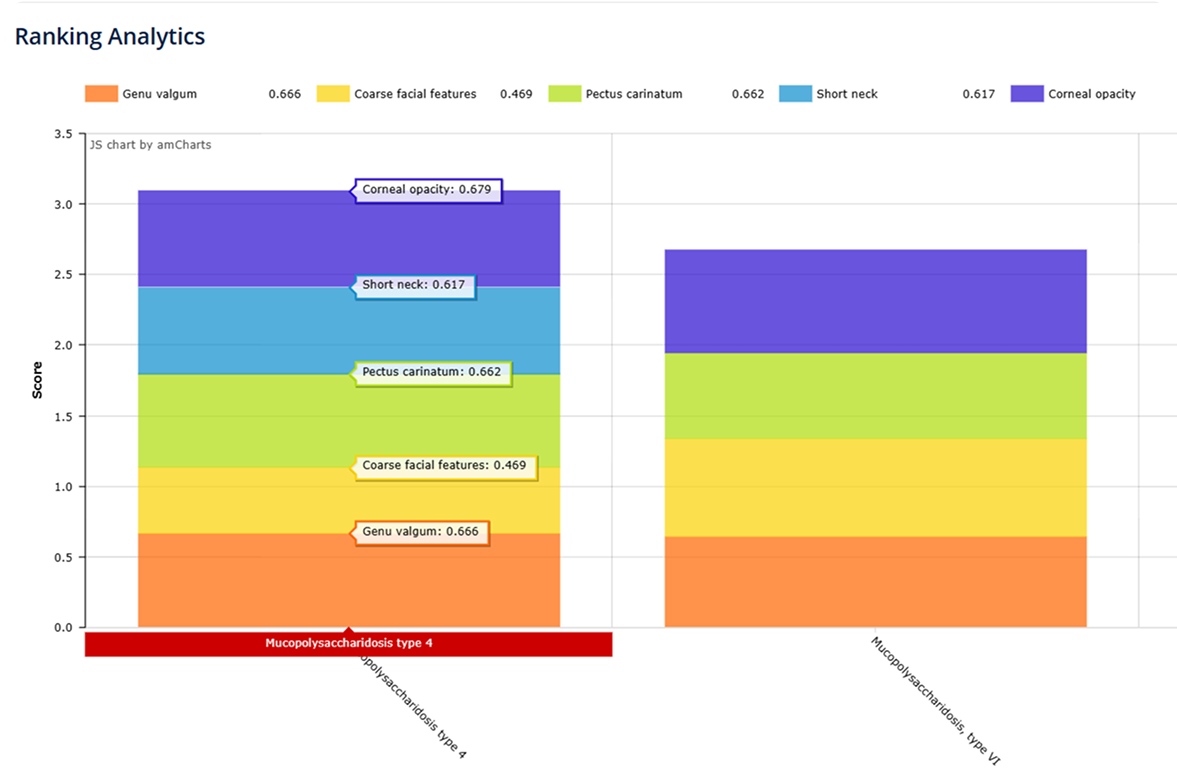Image resolution: width=1177 pixels, height=783 pixels.
Task: Select the green segment of the type VI bar
Action: coord(875,395)
